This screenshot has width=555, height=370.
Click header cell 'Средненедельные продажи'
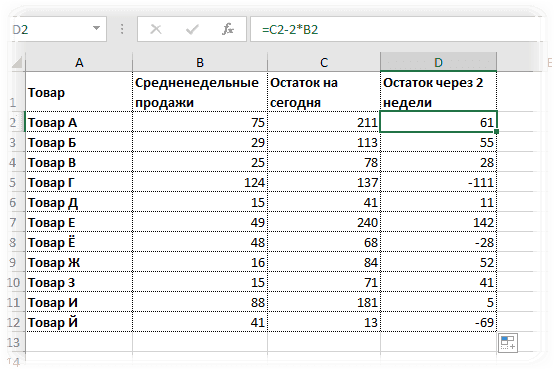[200, 92]
